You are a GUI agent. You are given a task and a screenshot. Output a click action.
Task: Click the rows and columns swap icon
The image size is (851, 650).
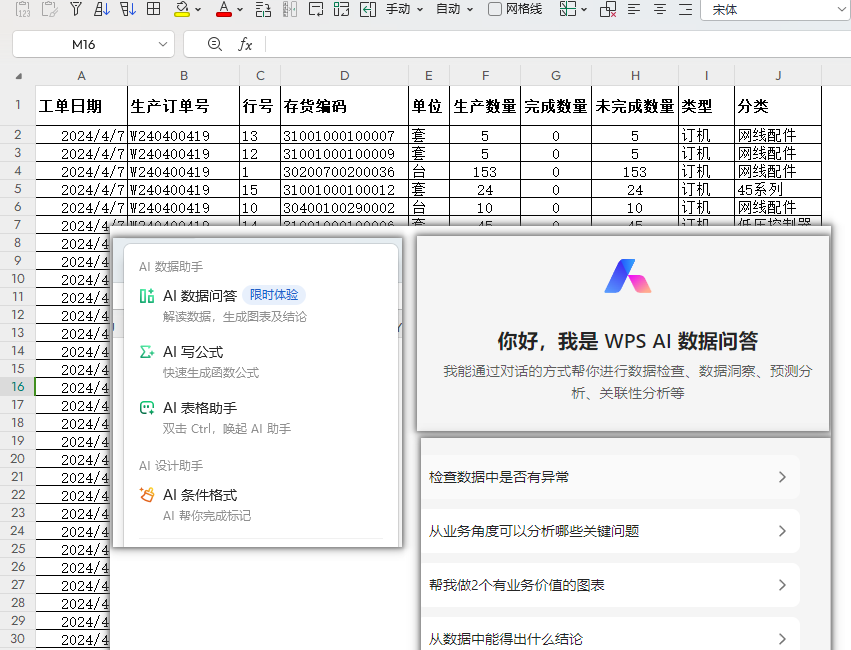tap(263, 9)
